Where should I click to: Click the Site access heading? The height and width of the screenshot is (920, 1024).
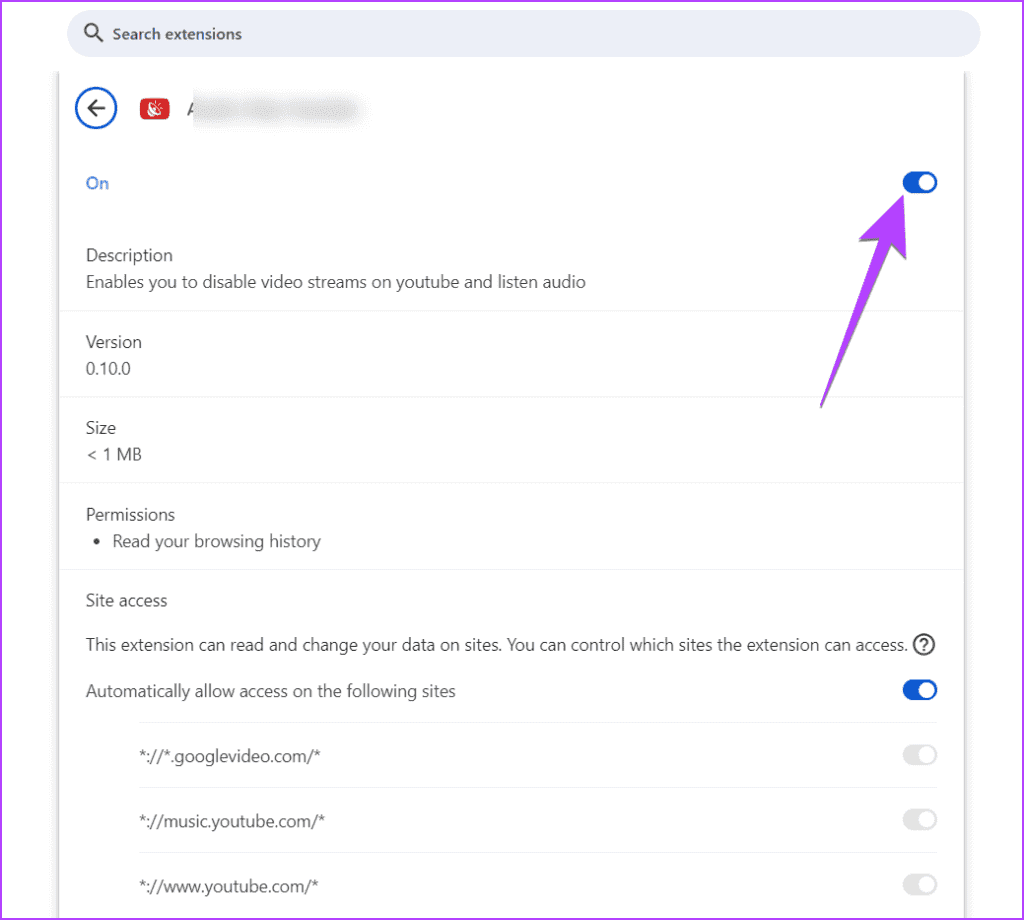(x=127, y=601)
